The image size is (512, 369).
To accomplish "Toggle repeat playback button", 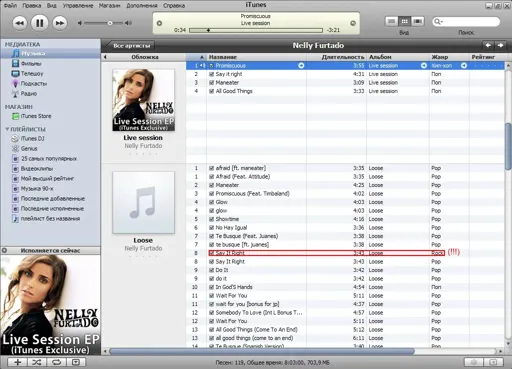I will [56, 362].
